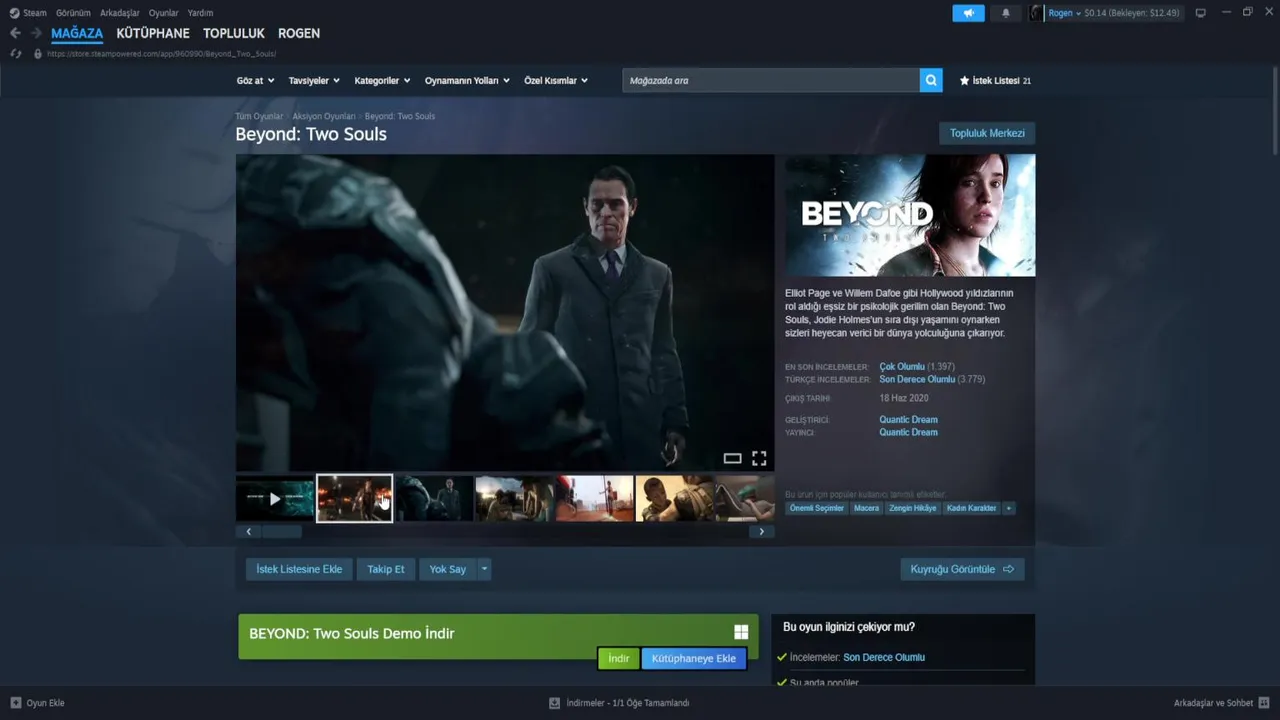
Task: Click Kütüphaneye Ekle button
Action: [694, 658]
